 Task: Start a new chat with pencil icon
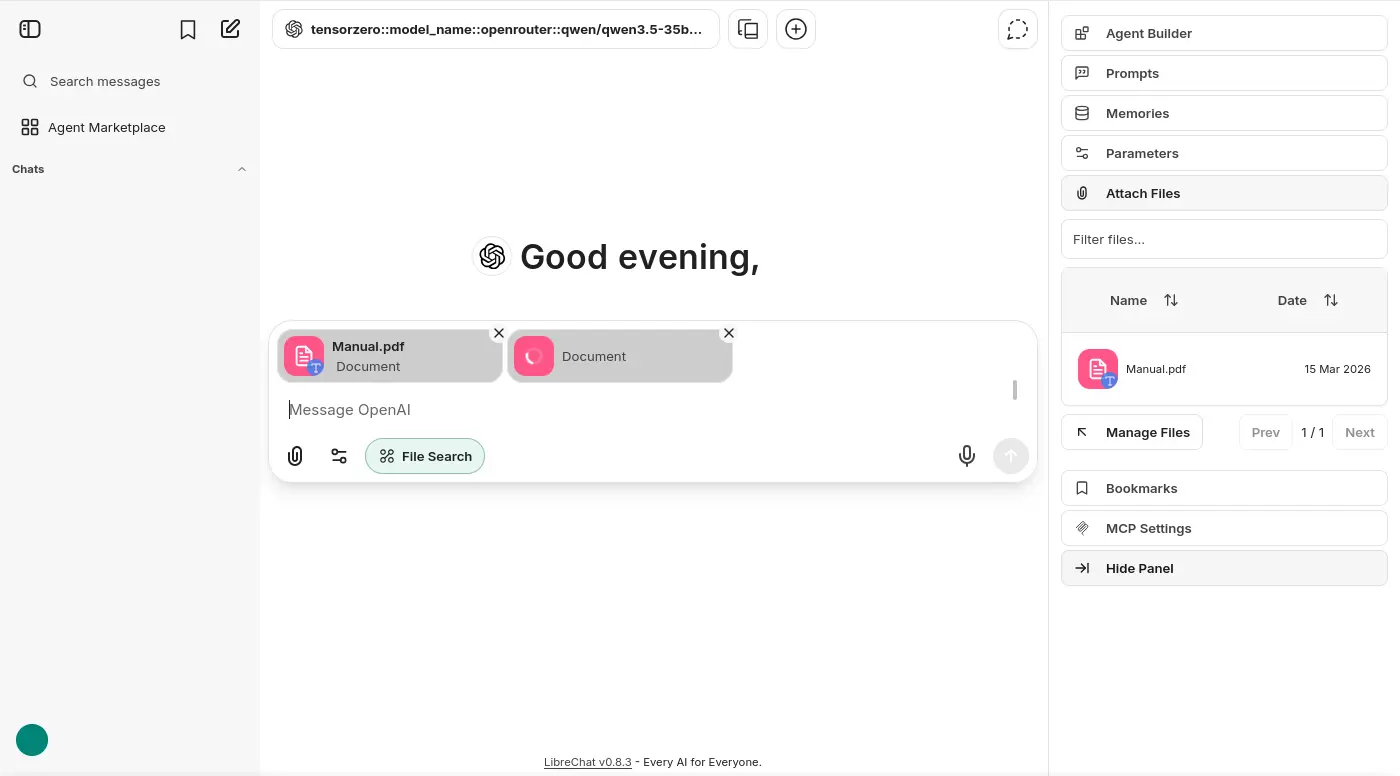coord(231,29)
